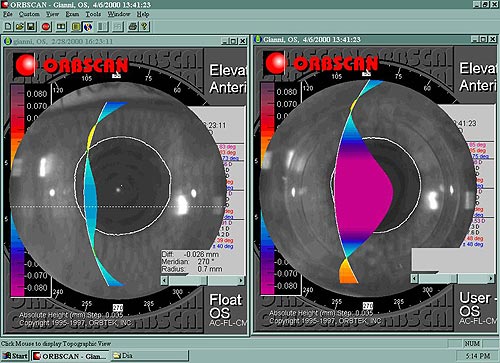Open a file with the folder icon
The height and width of the screenshot is (363, 500).
tap(20, 26)
